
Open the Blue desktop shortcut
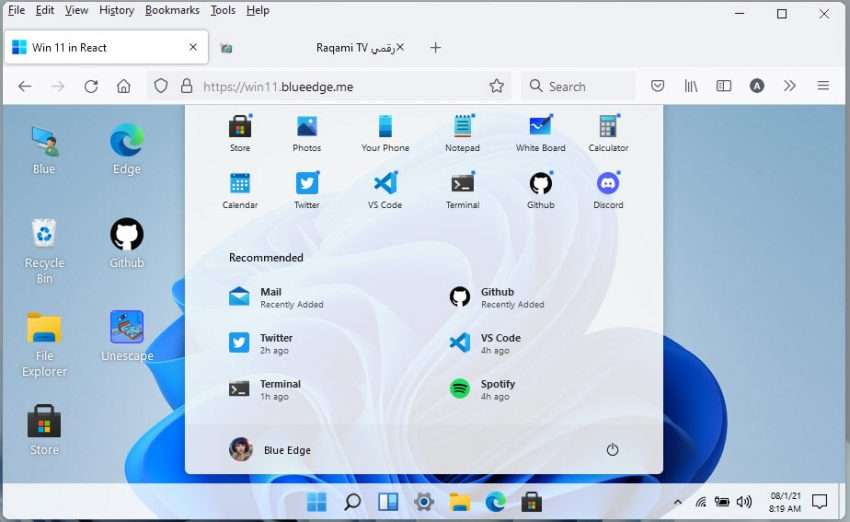pyautogui.click(x=44, y=150)
